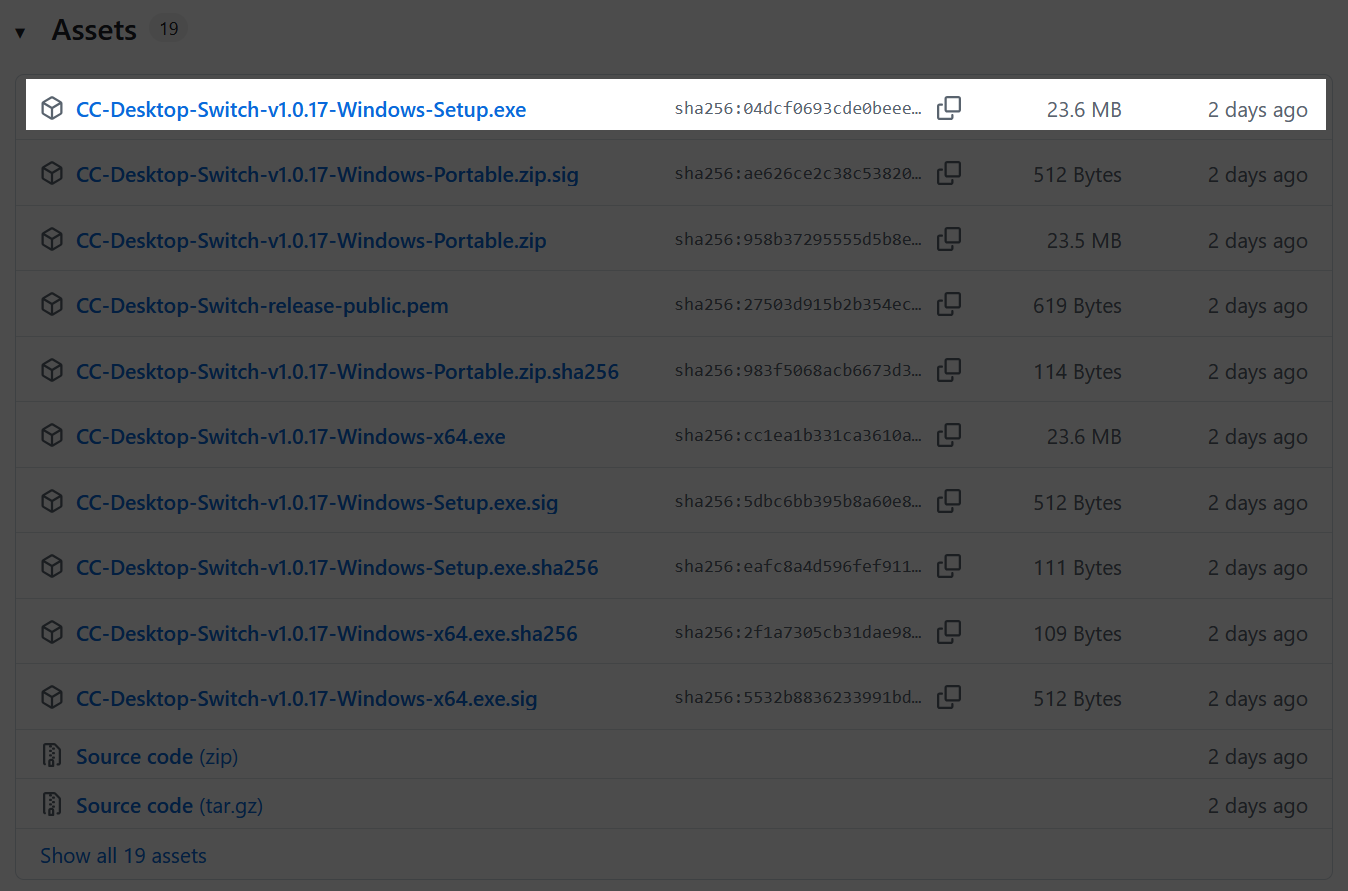
Task: Click zip file icon beside Source code (tar.gz)
Action: [52, 805]
